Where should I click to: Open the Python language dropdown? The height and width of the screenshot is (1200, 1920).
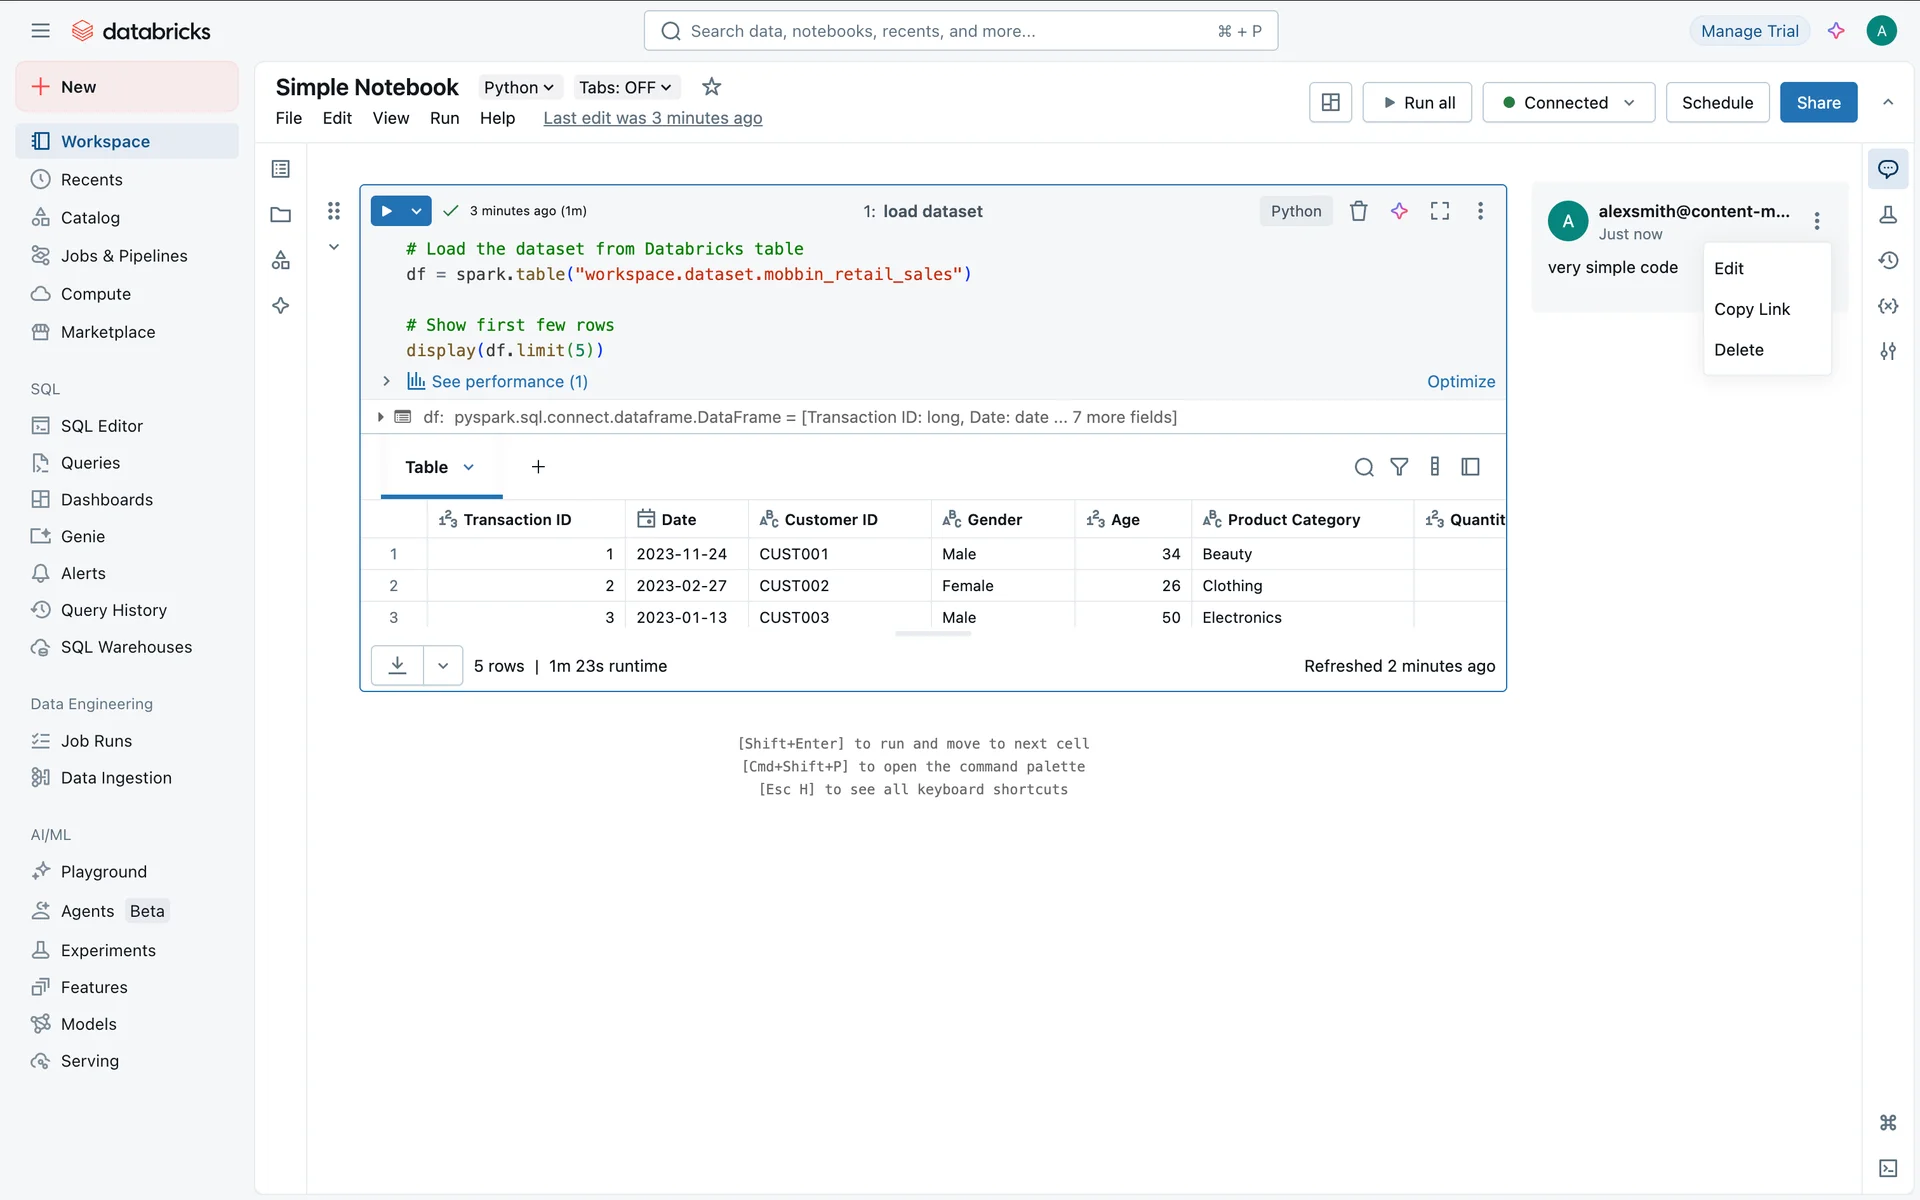[518, 87]
